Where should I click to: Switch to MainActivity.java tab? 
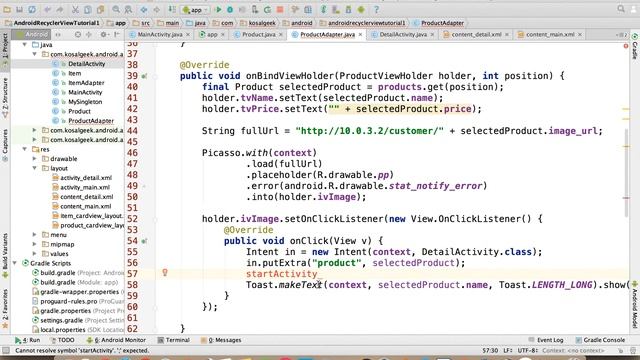pos(159,35)
